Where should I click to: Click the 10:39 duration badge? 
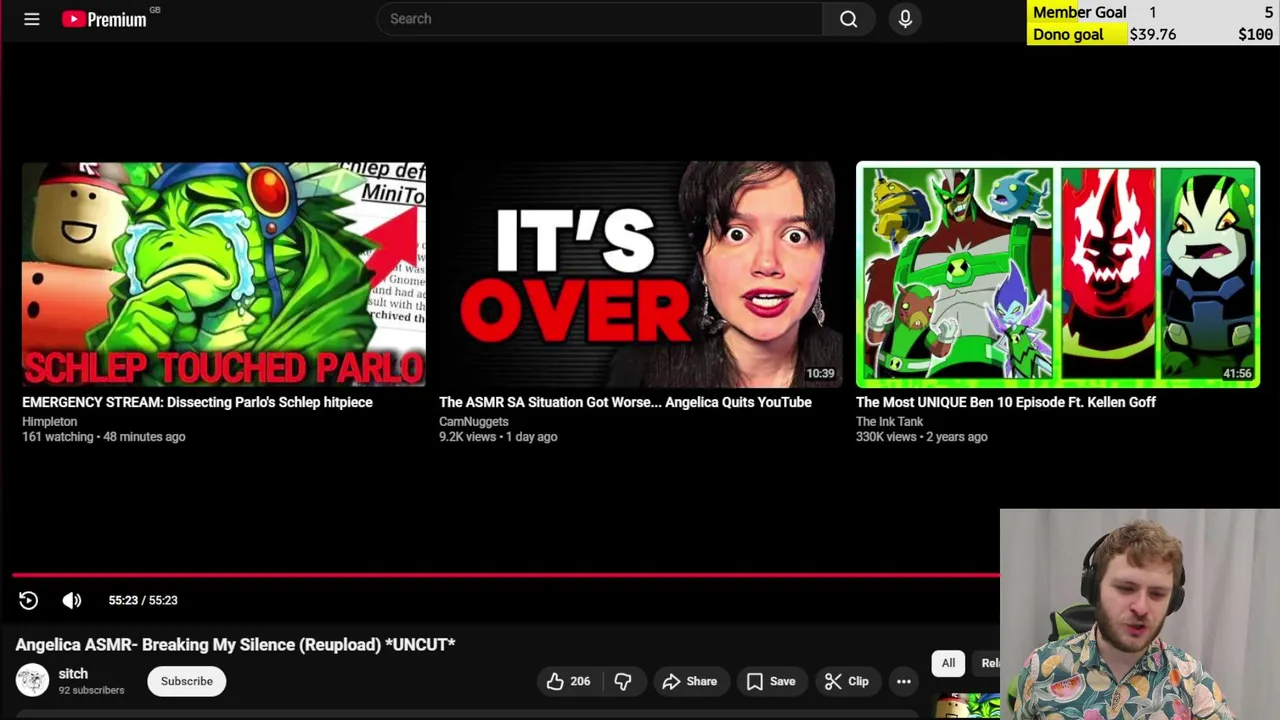pos(820,373)
